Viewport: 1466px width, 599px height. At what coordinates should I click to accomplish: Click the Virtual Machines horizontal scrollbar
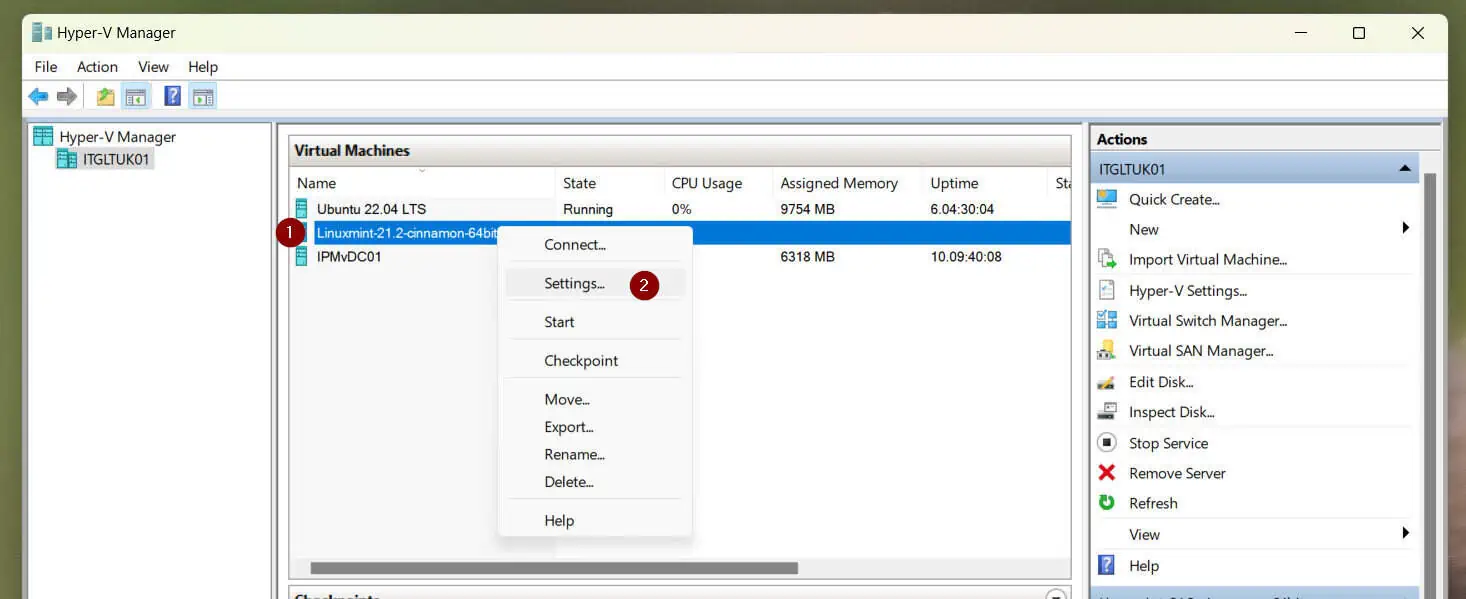(554, 568)
